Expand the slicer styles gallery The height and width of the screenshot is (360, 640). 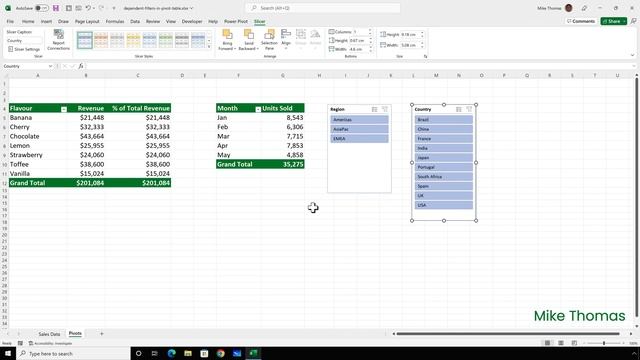tap(209, 47)
